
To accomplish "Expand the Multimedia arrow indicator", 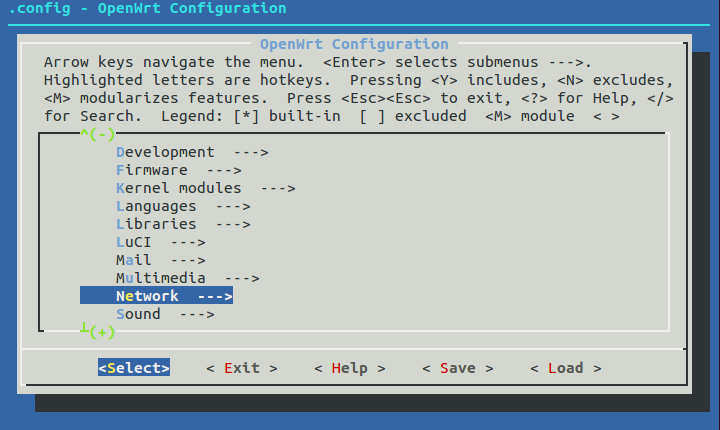I will (242, 278).
